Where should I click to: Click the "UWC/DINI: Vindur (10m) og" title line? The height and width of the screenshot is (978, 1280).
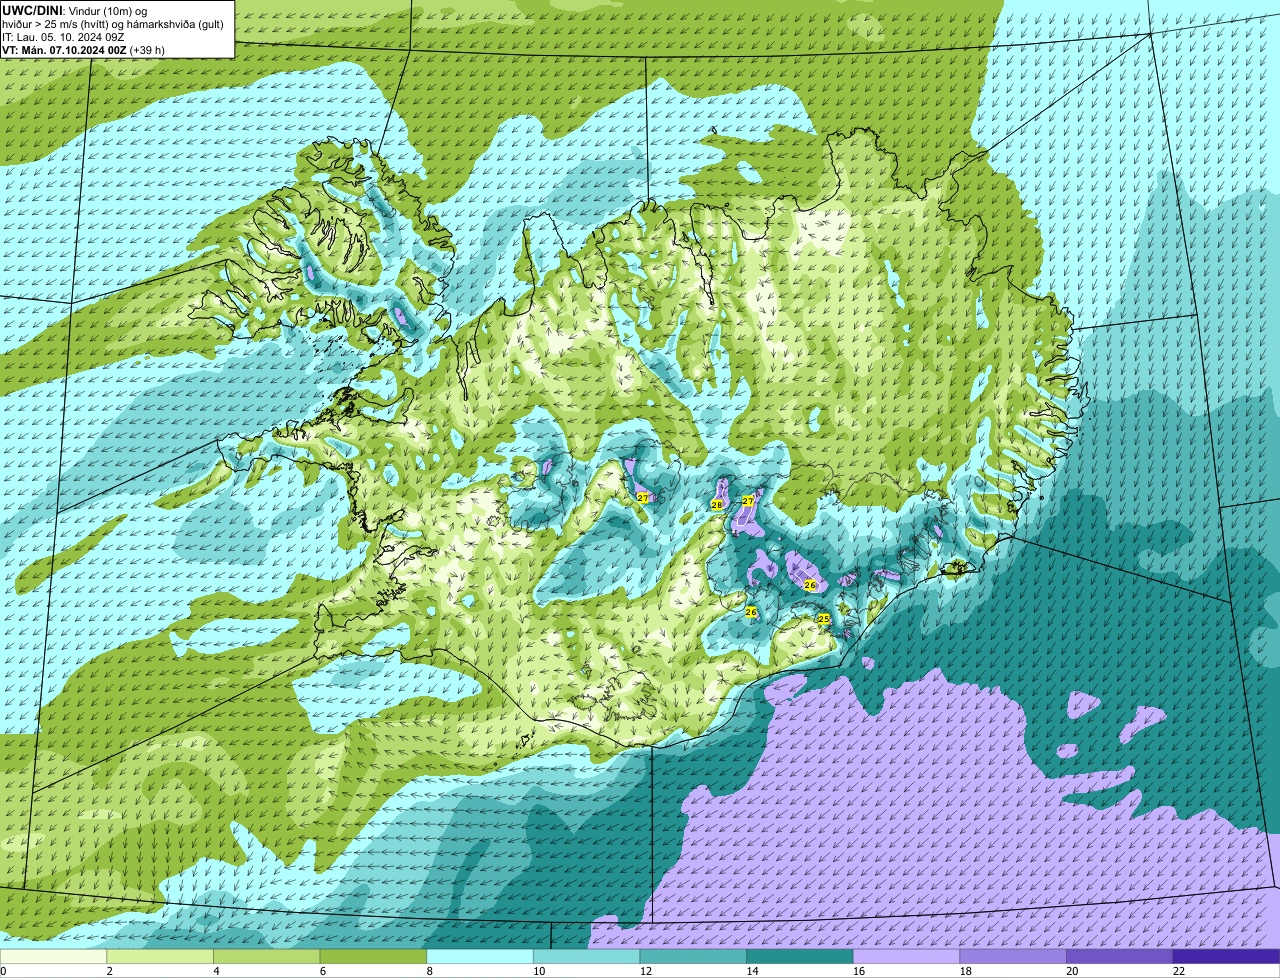point(75,10)
